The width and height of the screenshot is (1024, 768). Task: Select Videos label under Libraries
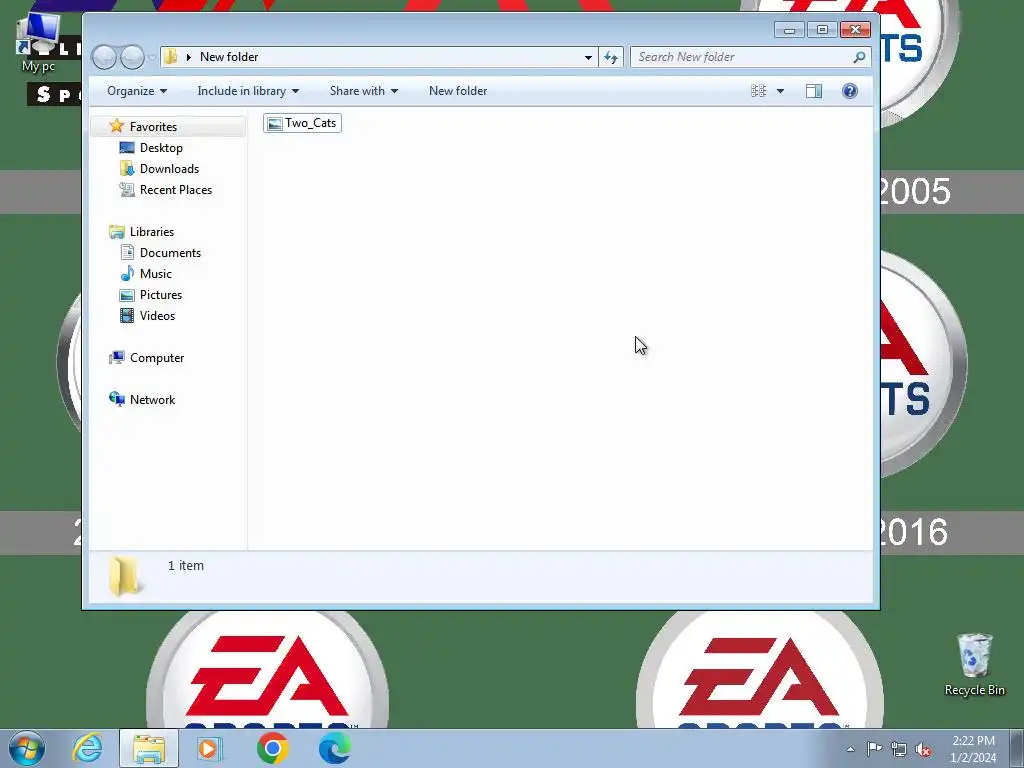157,315
